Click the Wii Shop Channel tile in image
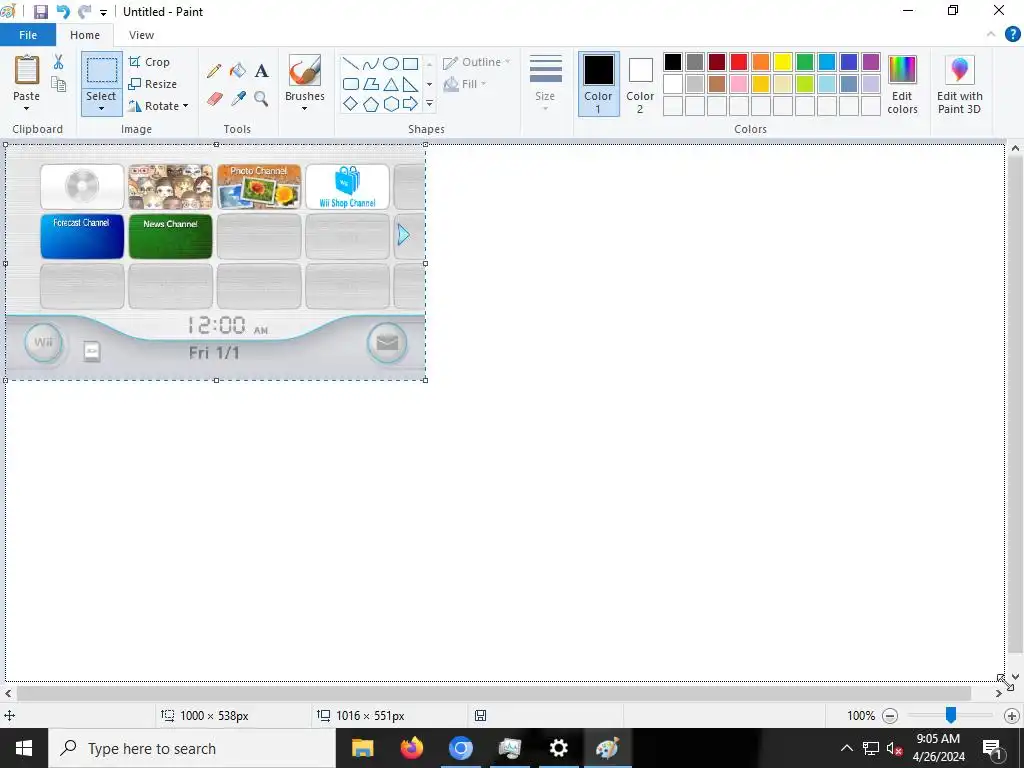The image size is (1024, 768). (347, 187)
